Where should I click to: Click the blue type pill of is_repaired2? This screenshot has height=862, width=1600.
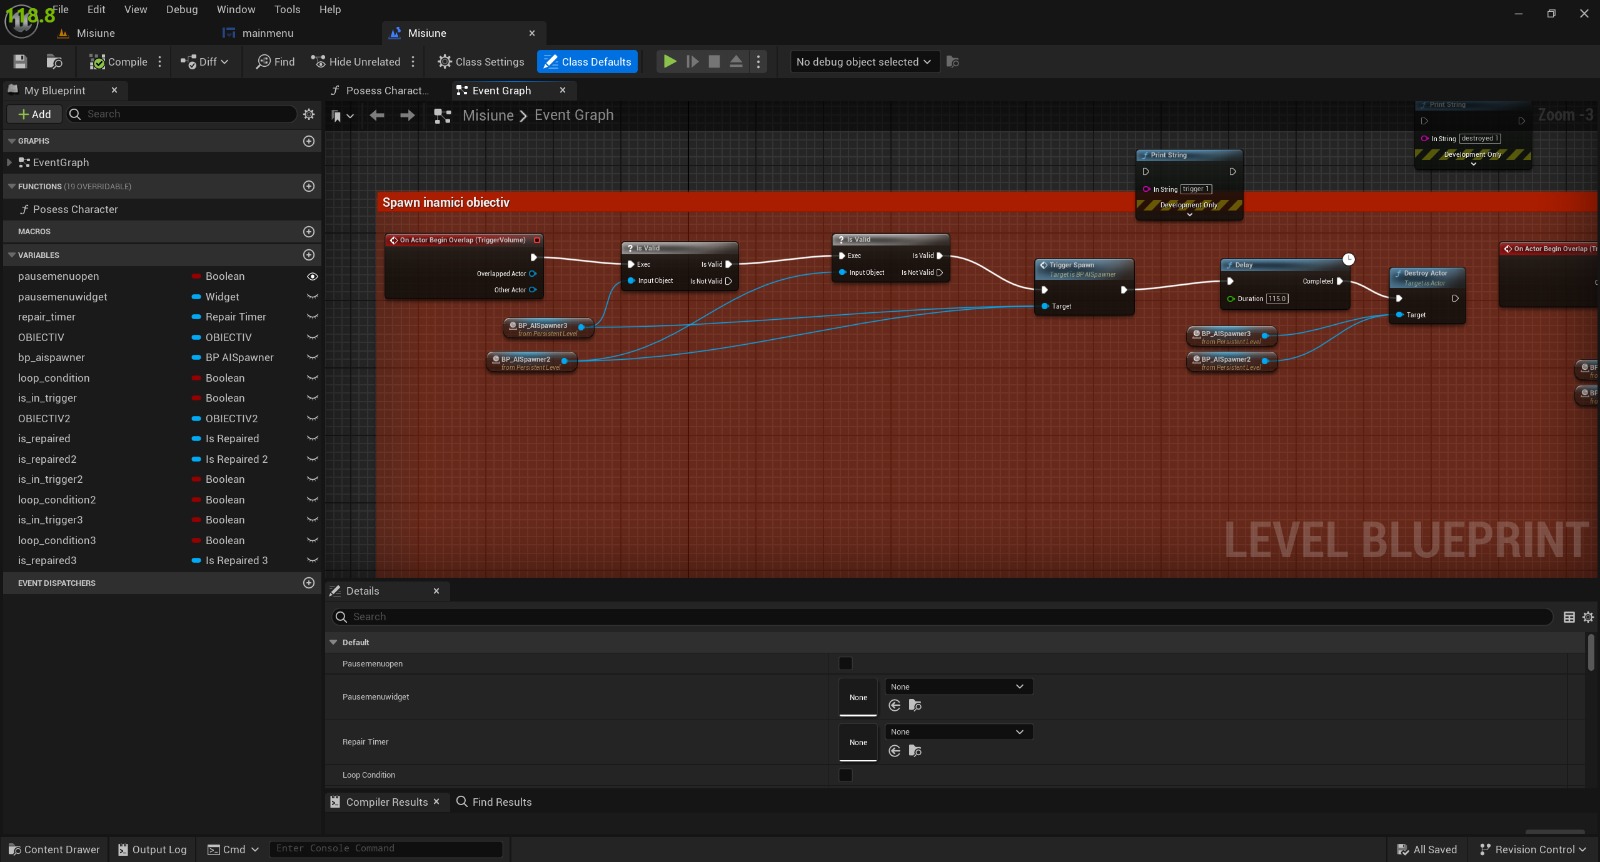pos(197,459)
